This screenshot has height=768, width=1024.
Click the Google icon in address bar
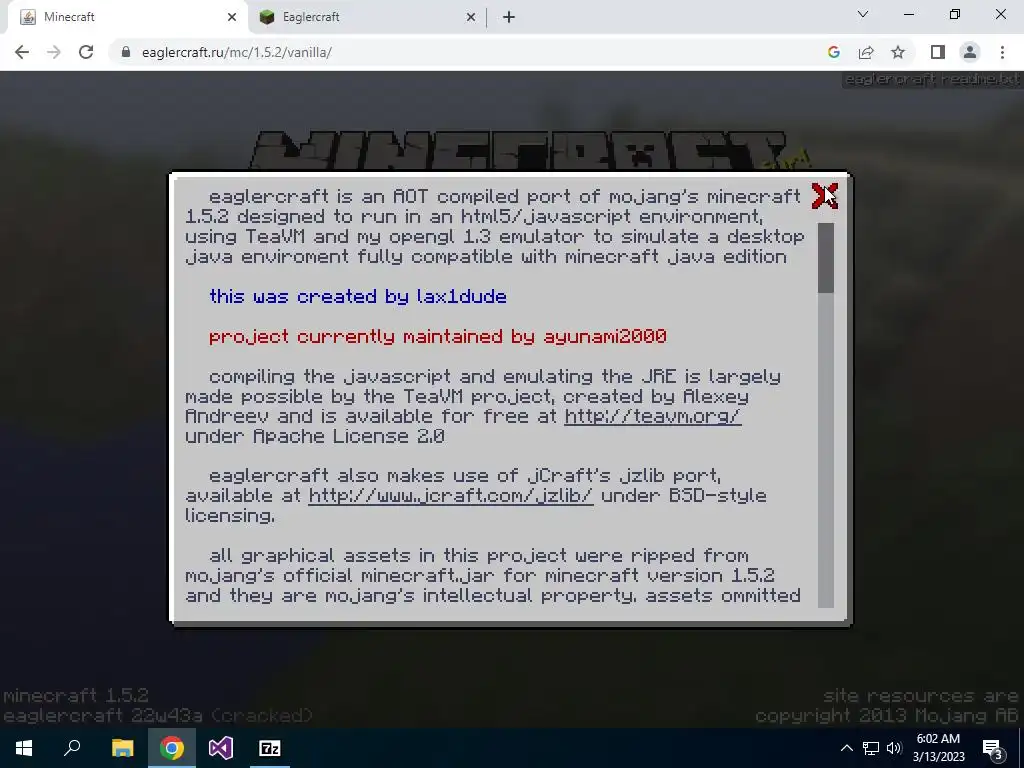click(833, 52)
